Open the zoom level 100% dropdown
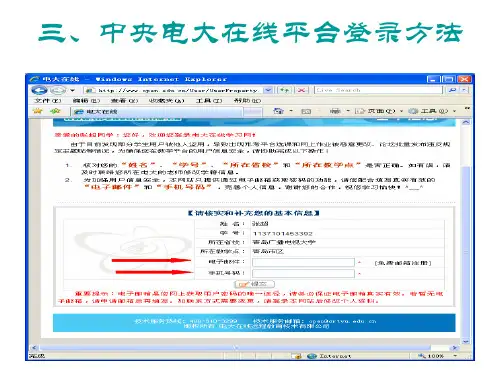Viewport: 500px width, 375px height. tap(438, 356)
